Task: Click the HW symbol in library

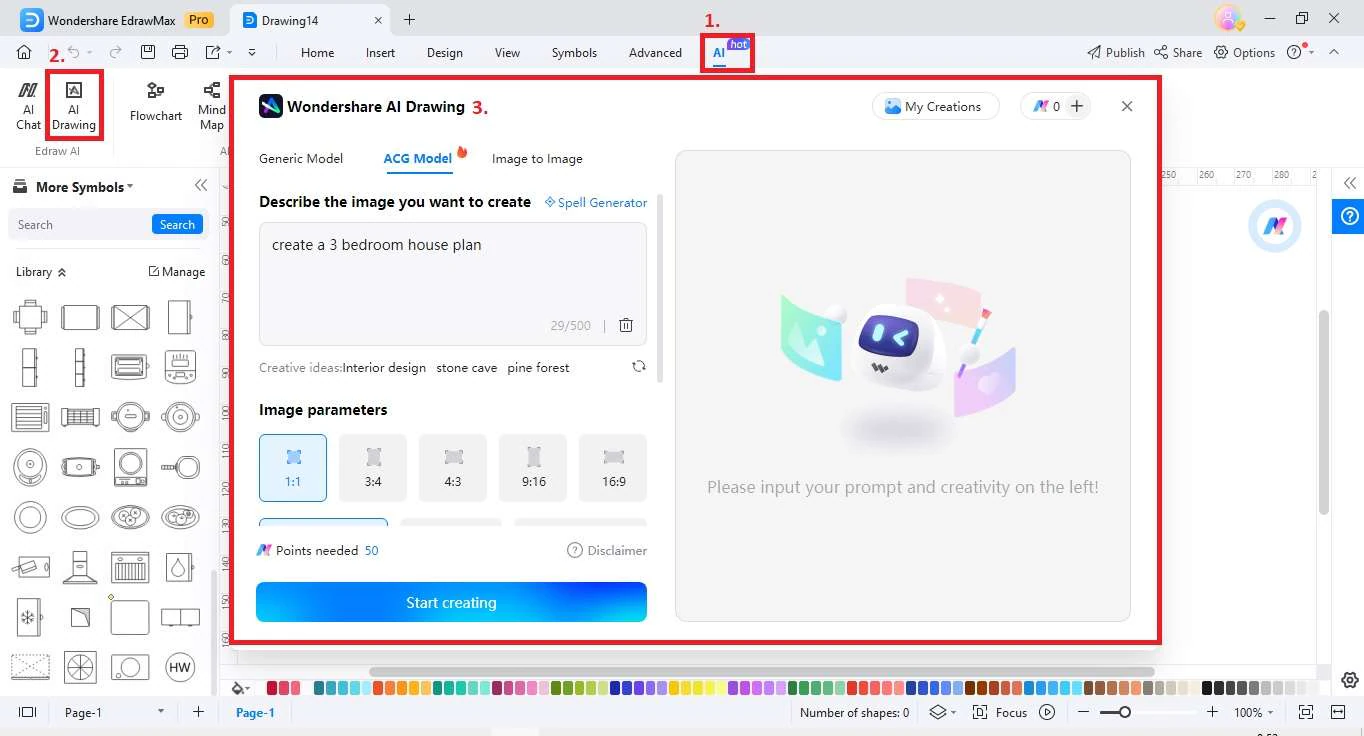Action: click(x=180, y=667)
